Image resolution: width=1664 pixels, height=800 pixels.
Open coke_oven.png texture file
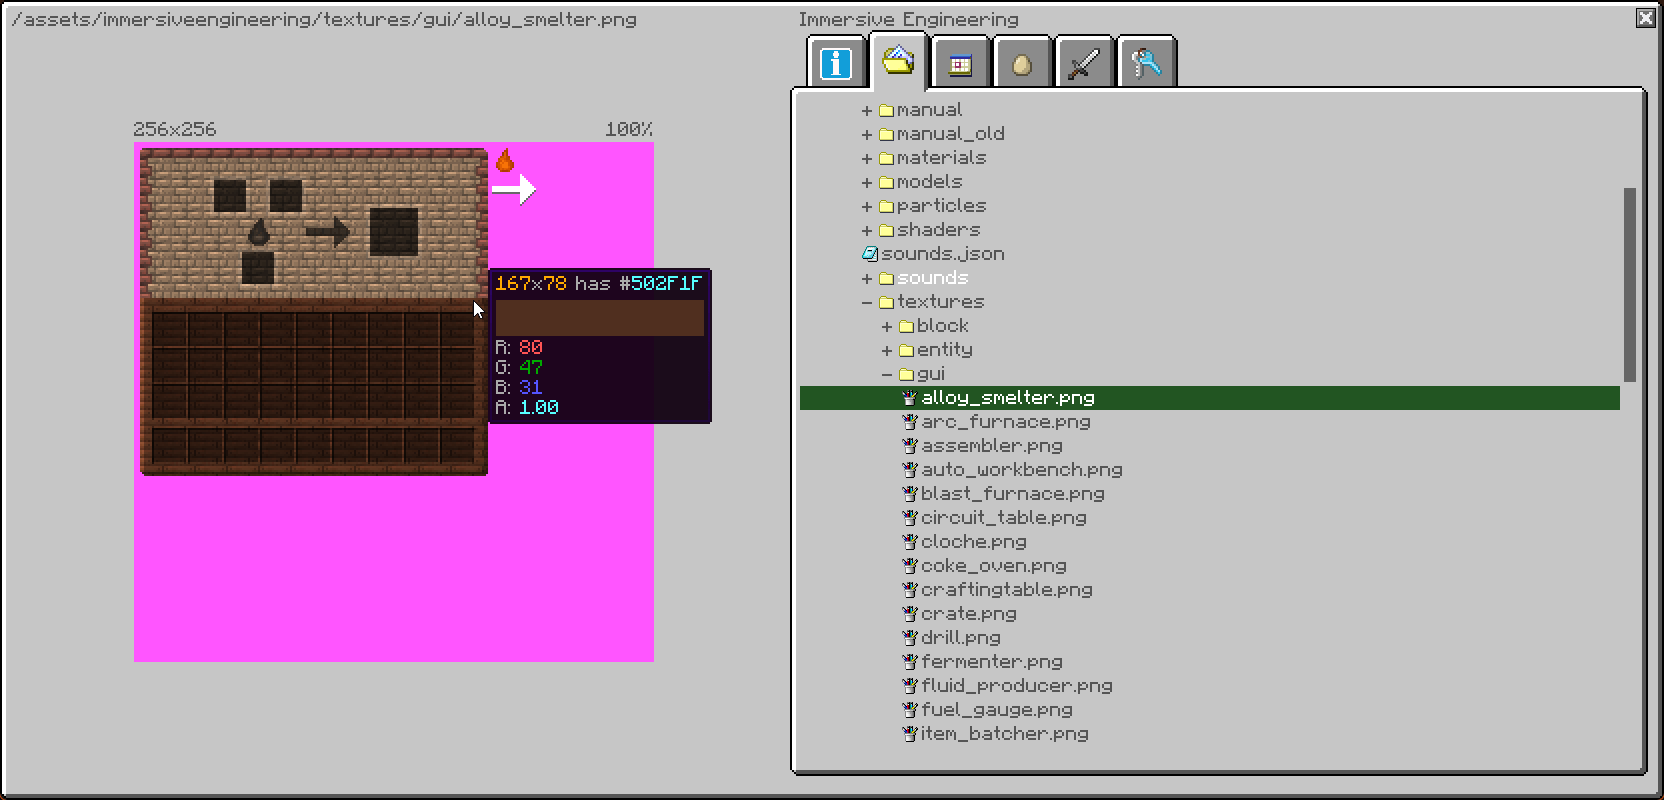click(993, 566)
